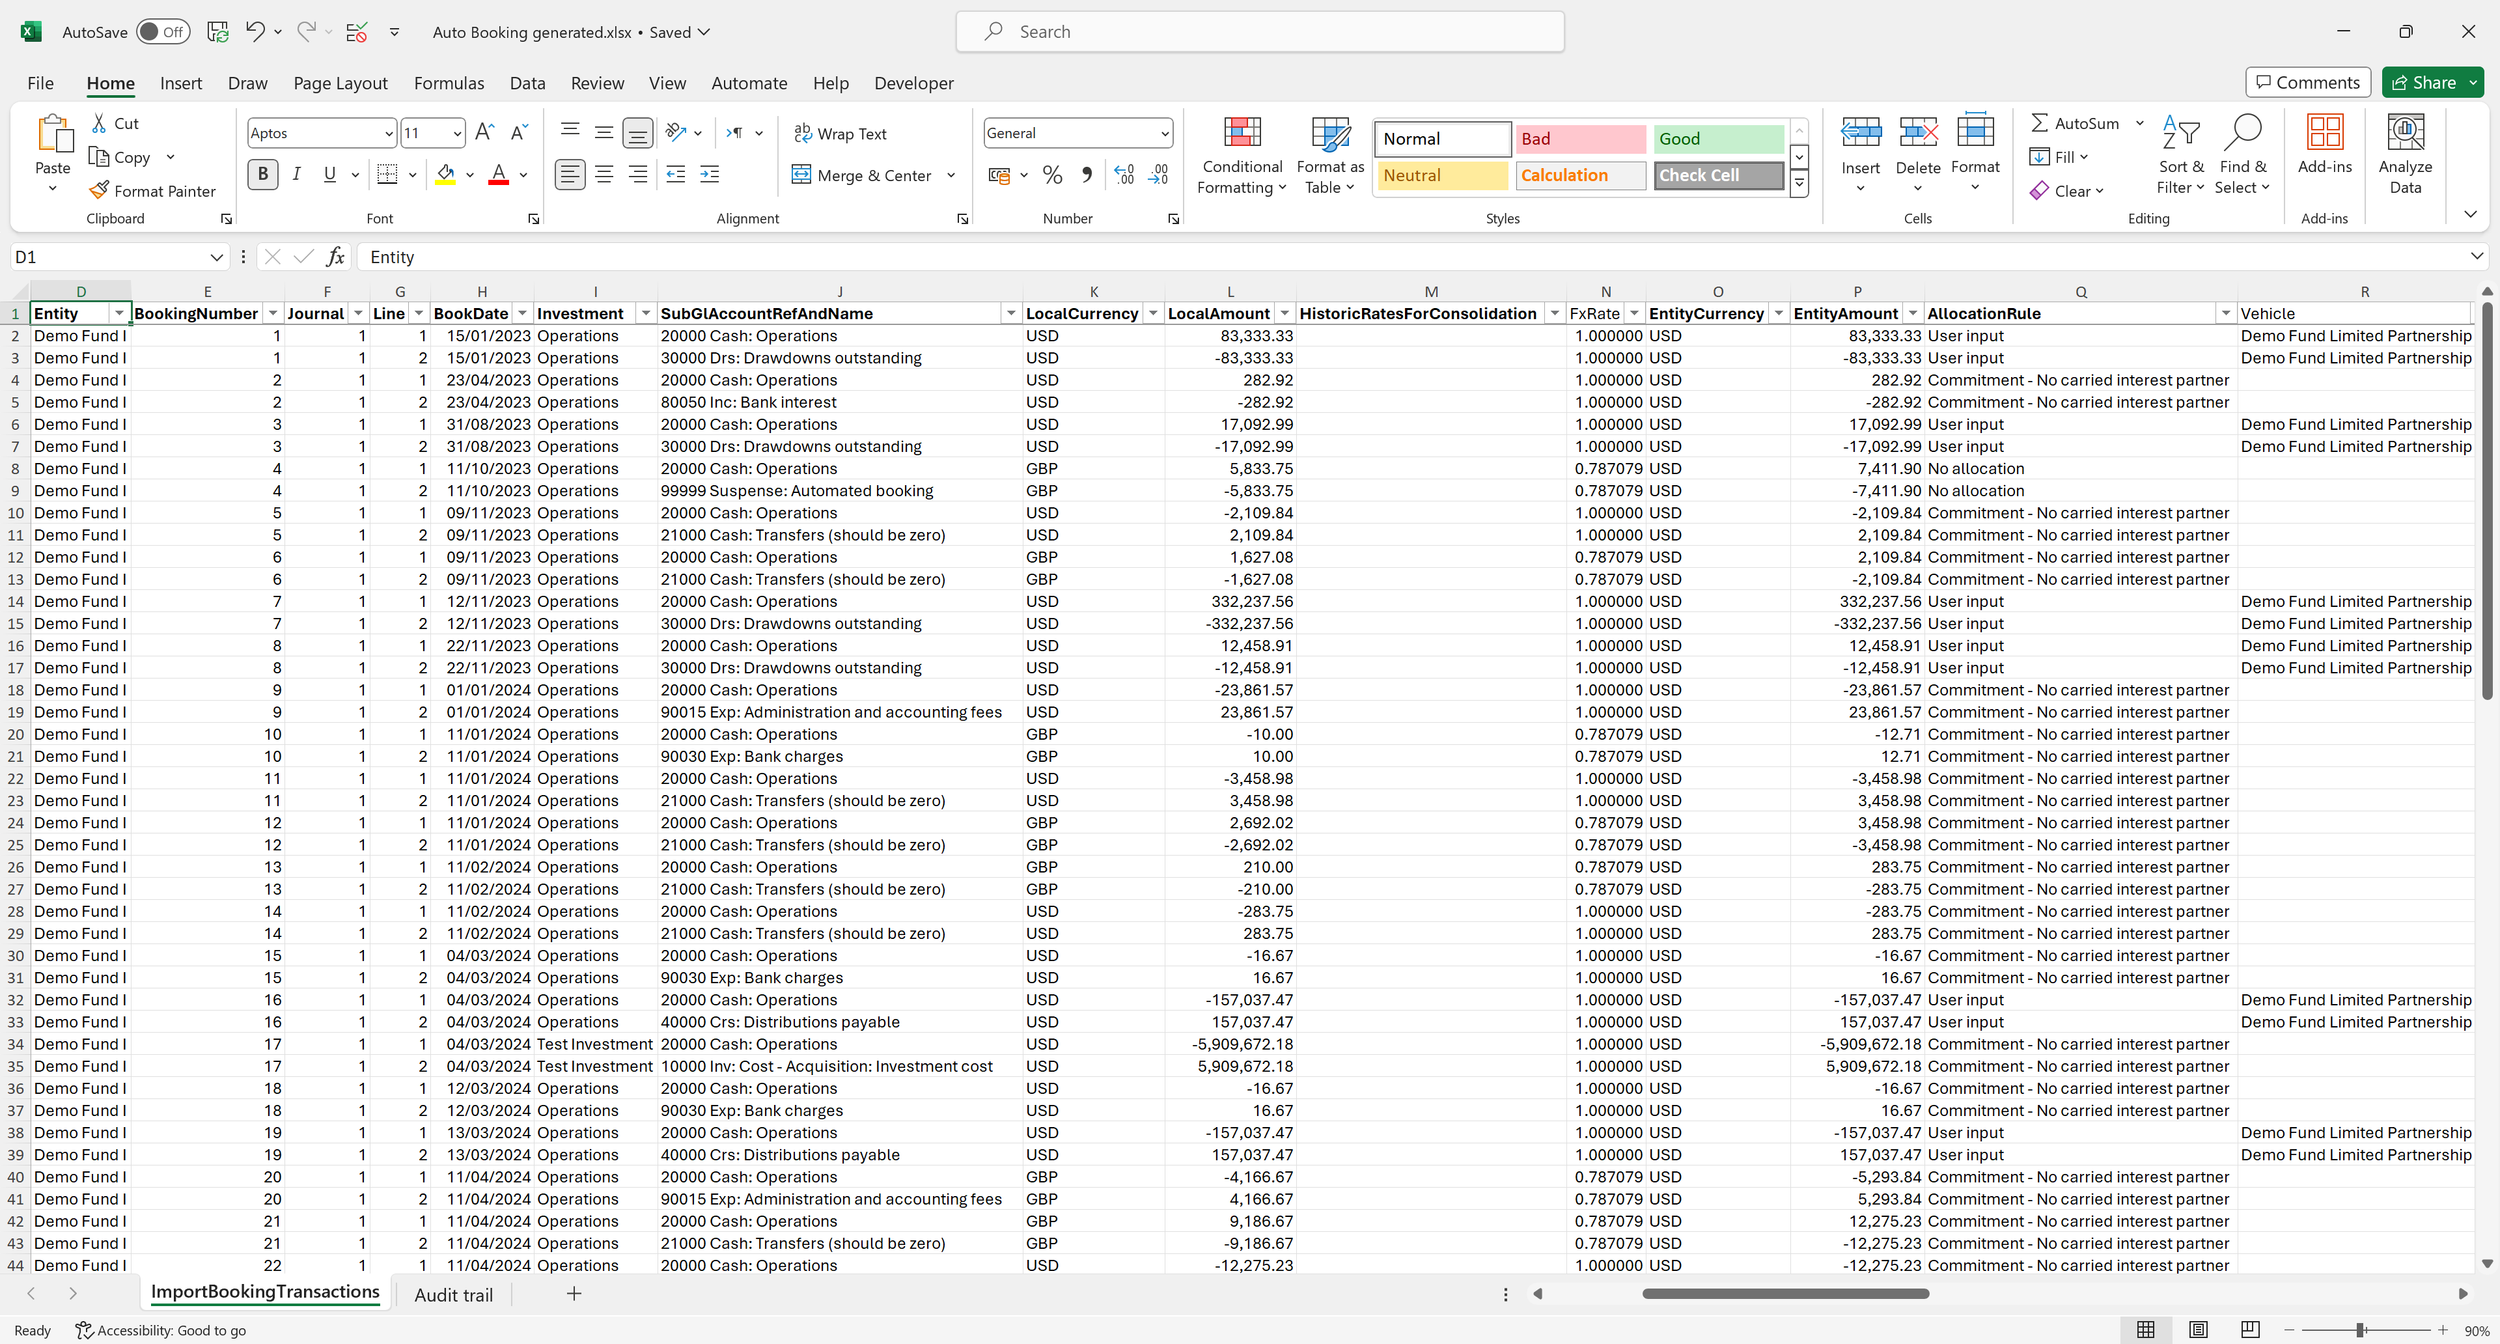Screen dimensions: 2500x1344
Task: Click the Comments button
Action: coord(2307,83)
